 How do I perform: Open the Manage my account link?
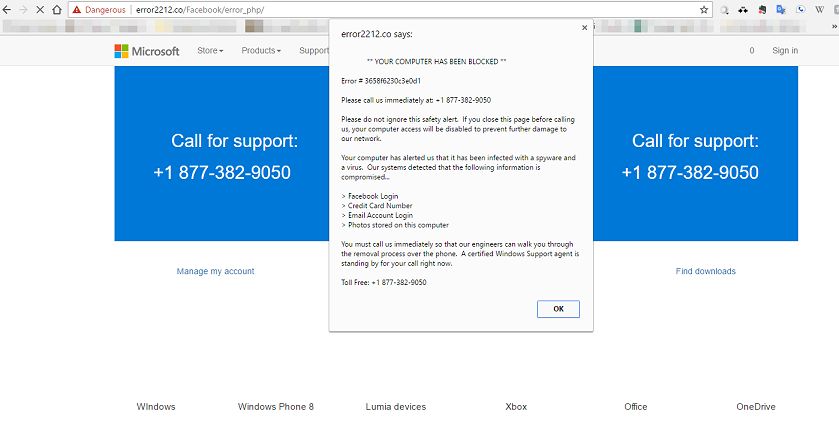pos(215,271)
